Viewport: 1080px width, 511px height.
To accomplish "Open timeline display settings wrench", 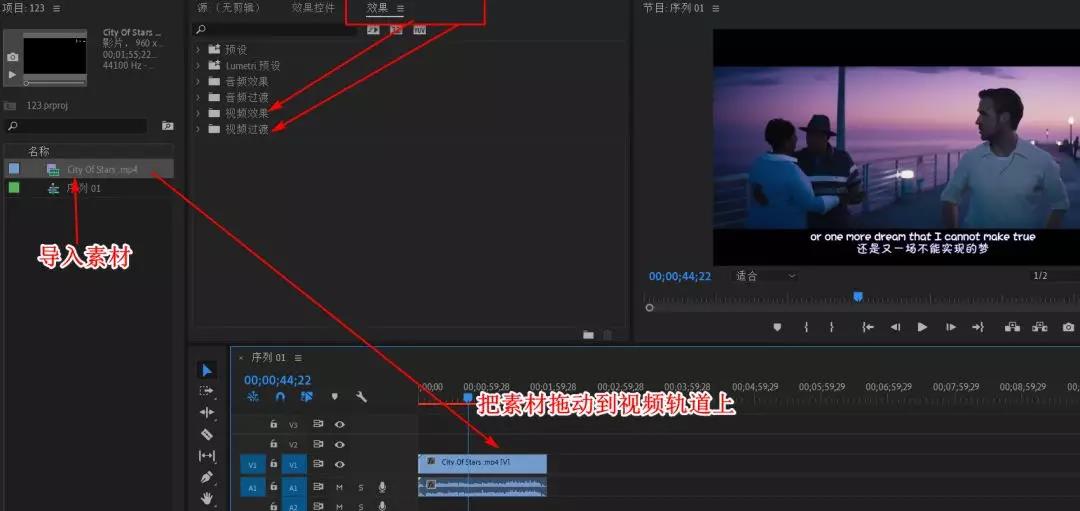I will pyautogui.click(x=361, y=397).
